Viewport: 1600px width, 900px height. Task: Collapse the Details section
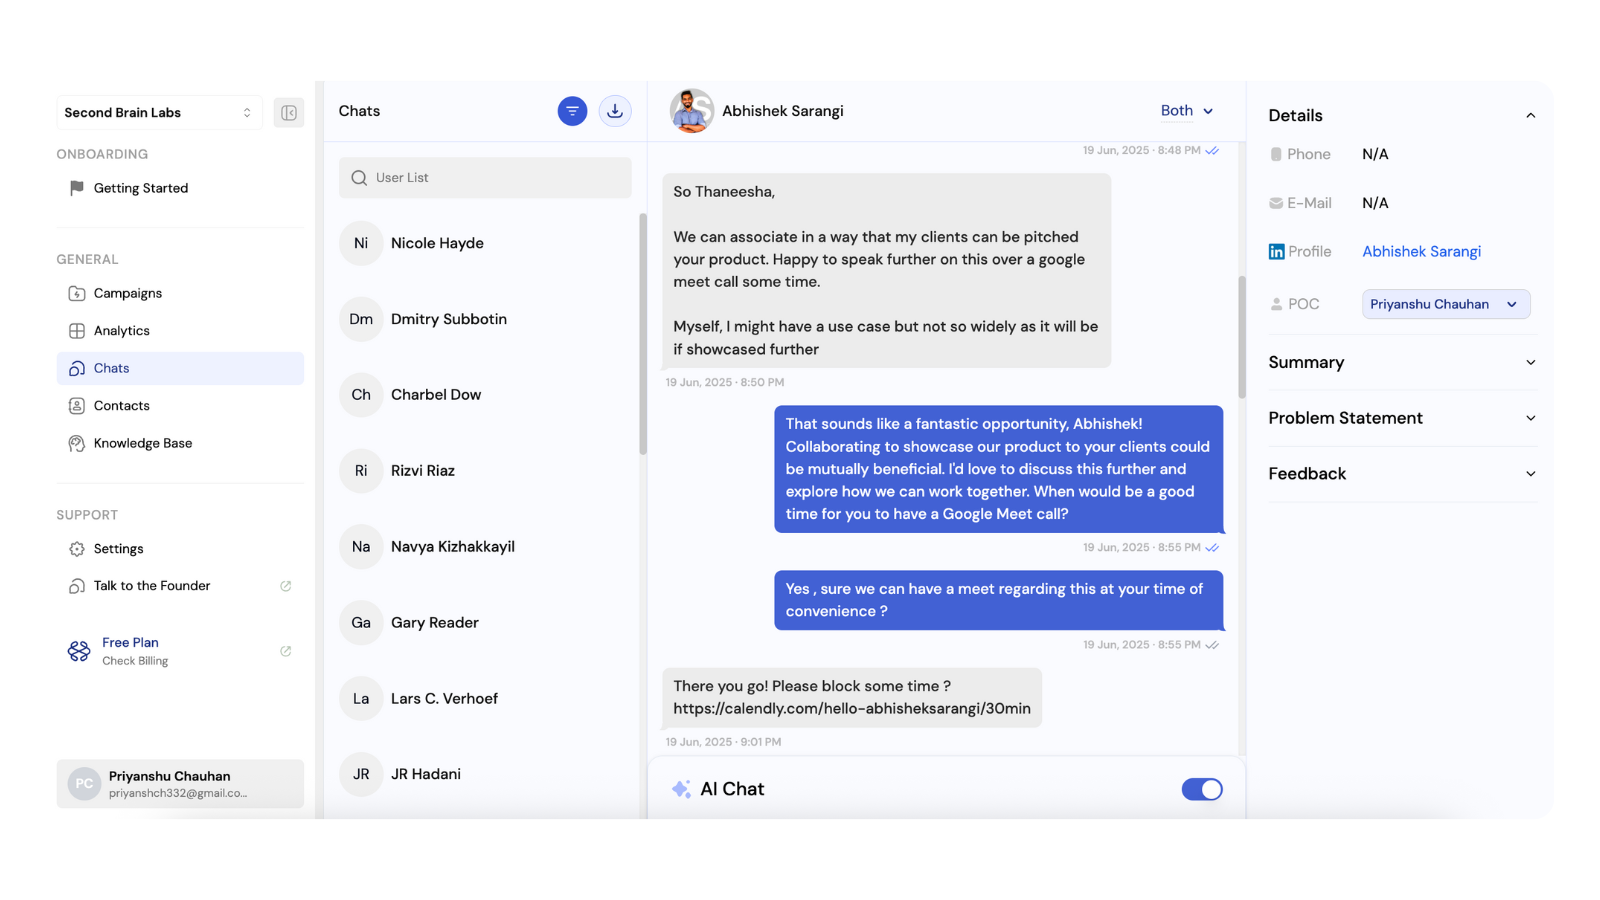pyautogui.click(x=1530, y=116)
